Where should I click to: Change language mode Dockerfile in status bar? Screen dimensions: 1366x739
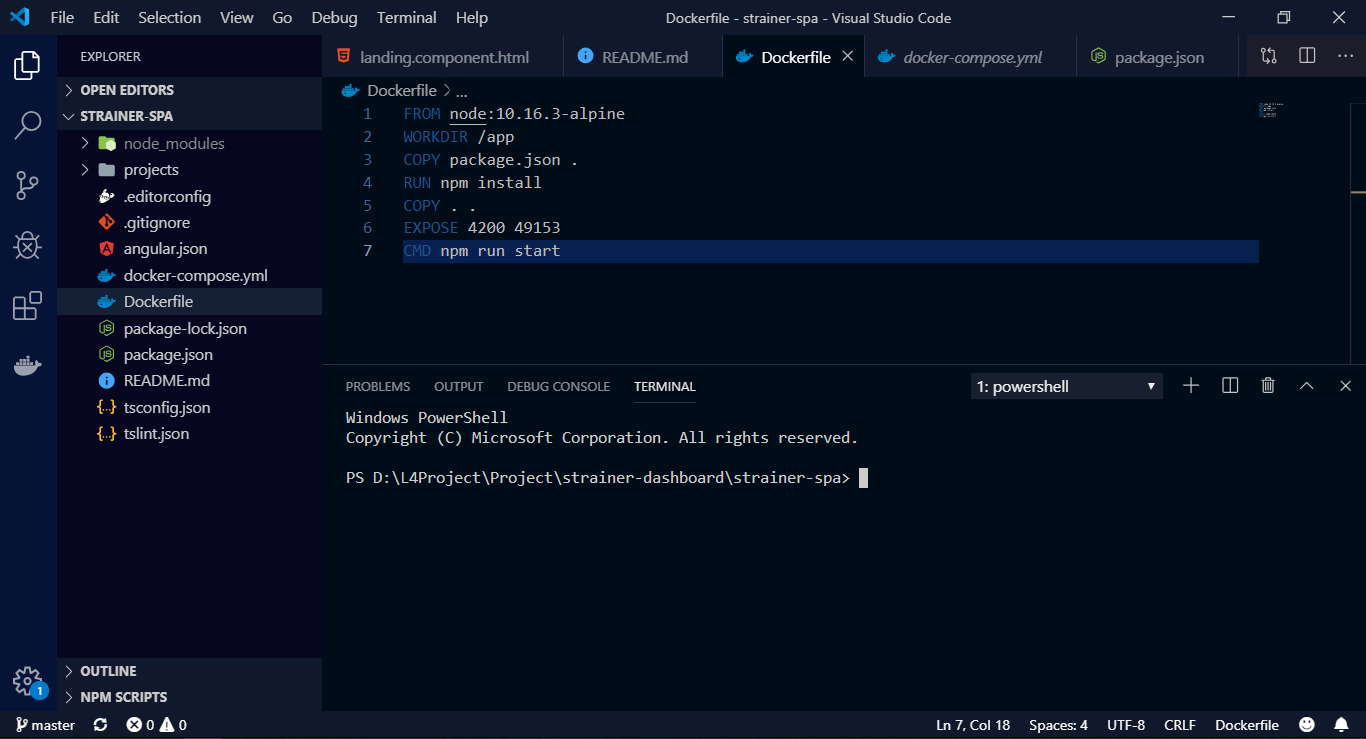click(x=1247, y=725)
